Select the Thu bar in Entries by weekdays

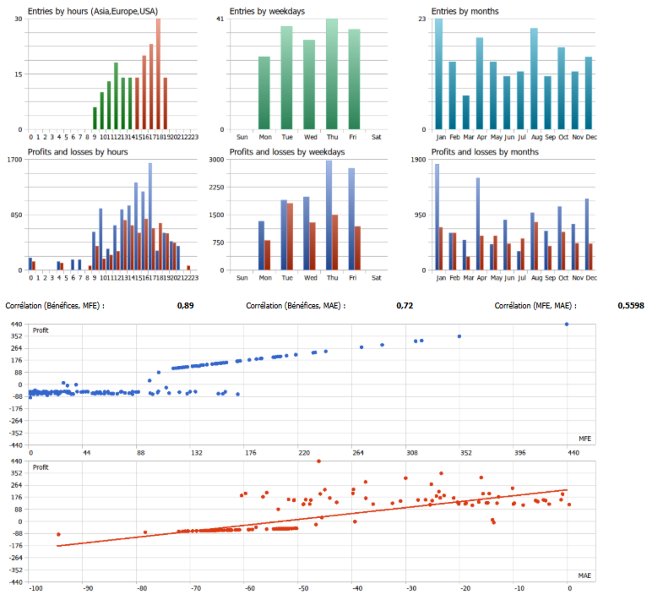[332, 74]
